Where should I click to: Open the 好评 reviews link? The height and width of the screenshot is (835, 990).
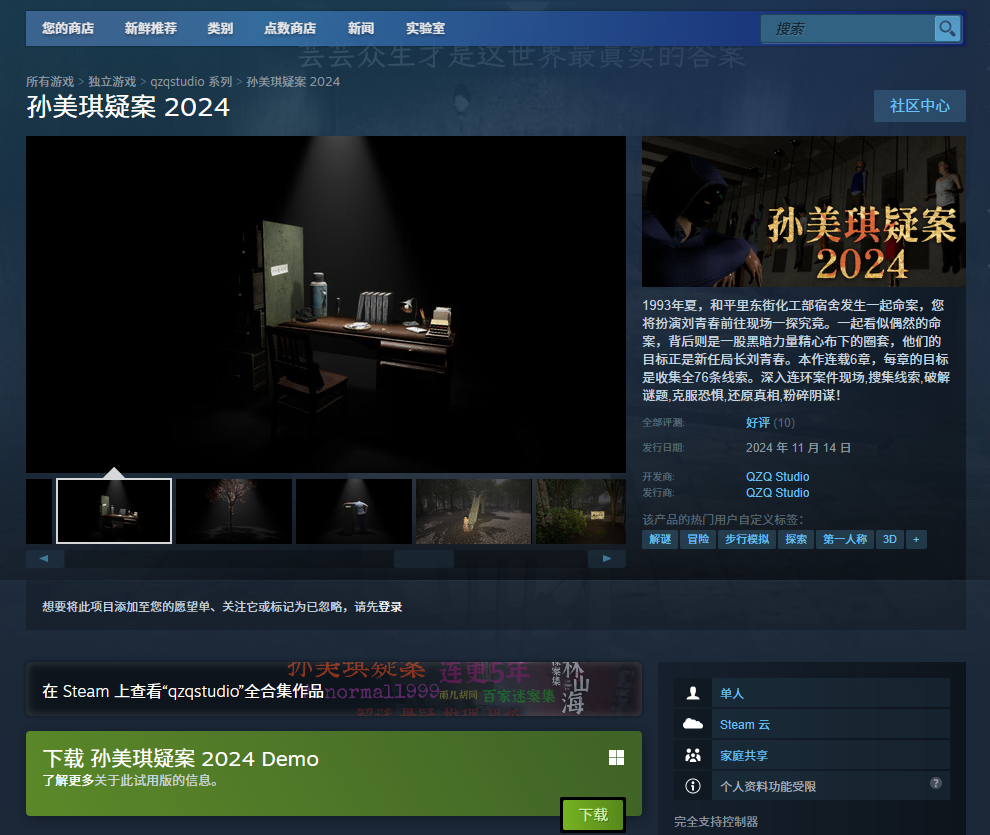click(758, 422)
